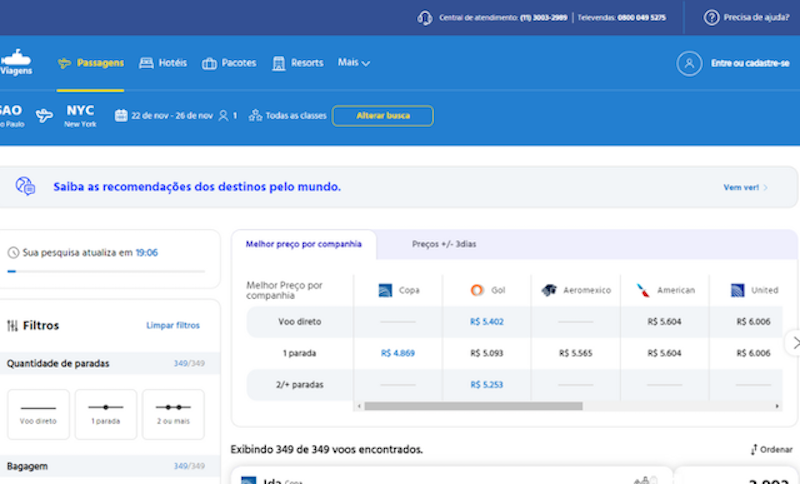The height and width of the screenshot is (484, 800).
Task: Select United Voo direto price R$ 6.006
Action: click(x=753, y=322)
